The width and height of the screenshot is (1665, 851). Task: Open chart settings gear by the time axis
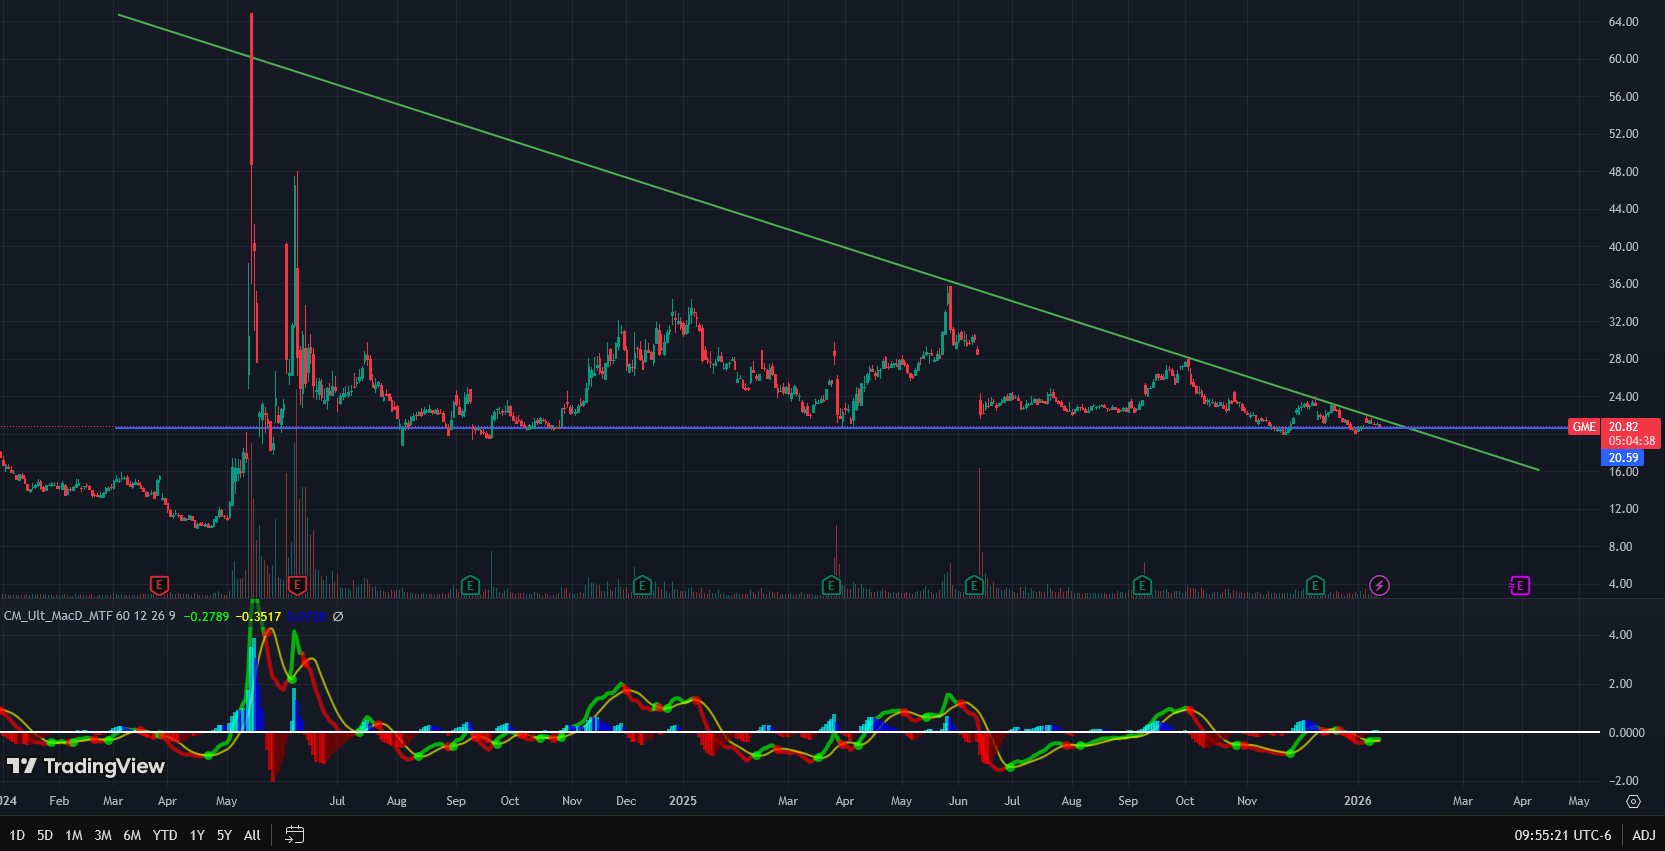(1633, 801)
